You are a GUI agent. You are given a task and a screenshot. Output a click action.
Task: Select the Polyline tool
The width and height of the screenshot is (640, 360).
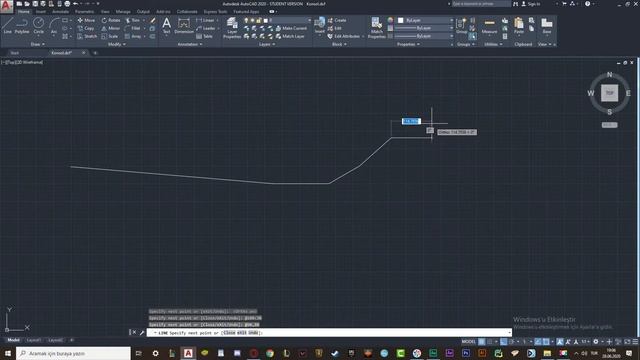click(22, 26)
